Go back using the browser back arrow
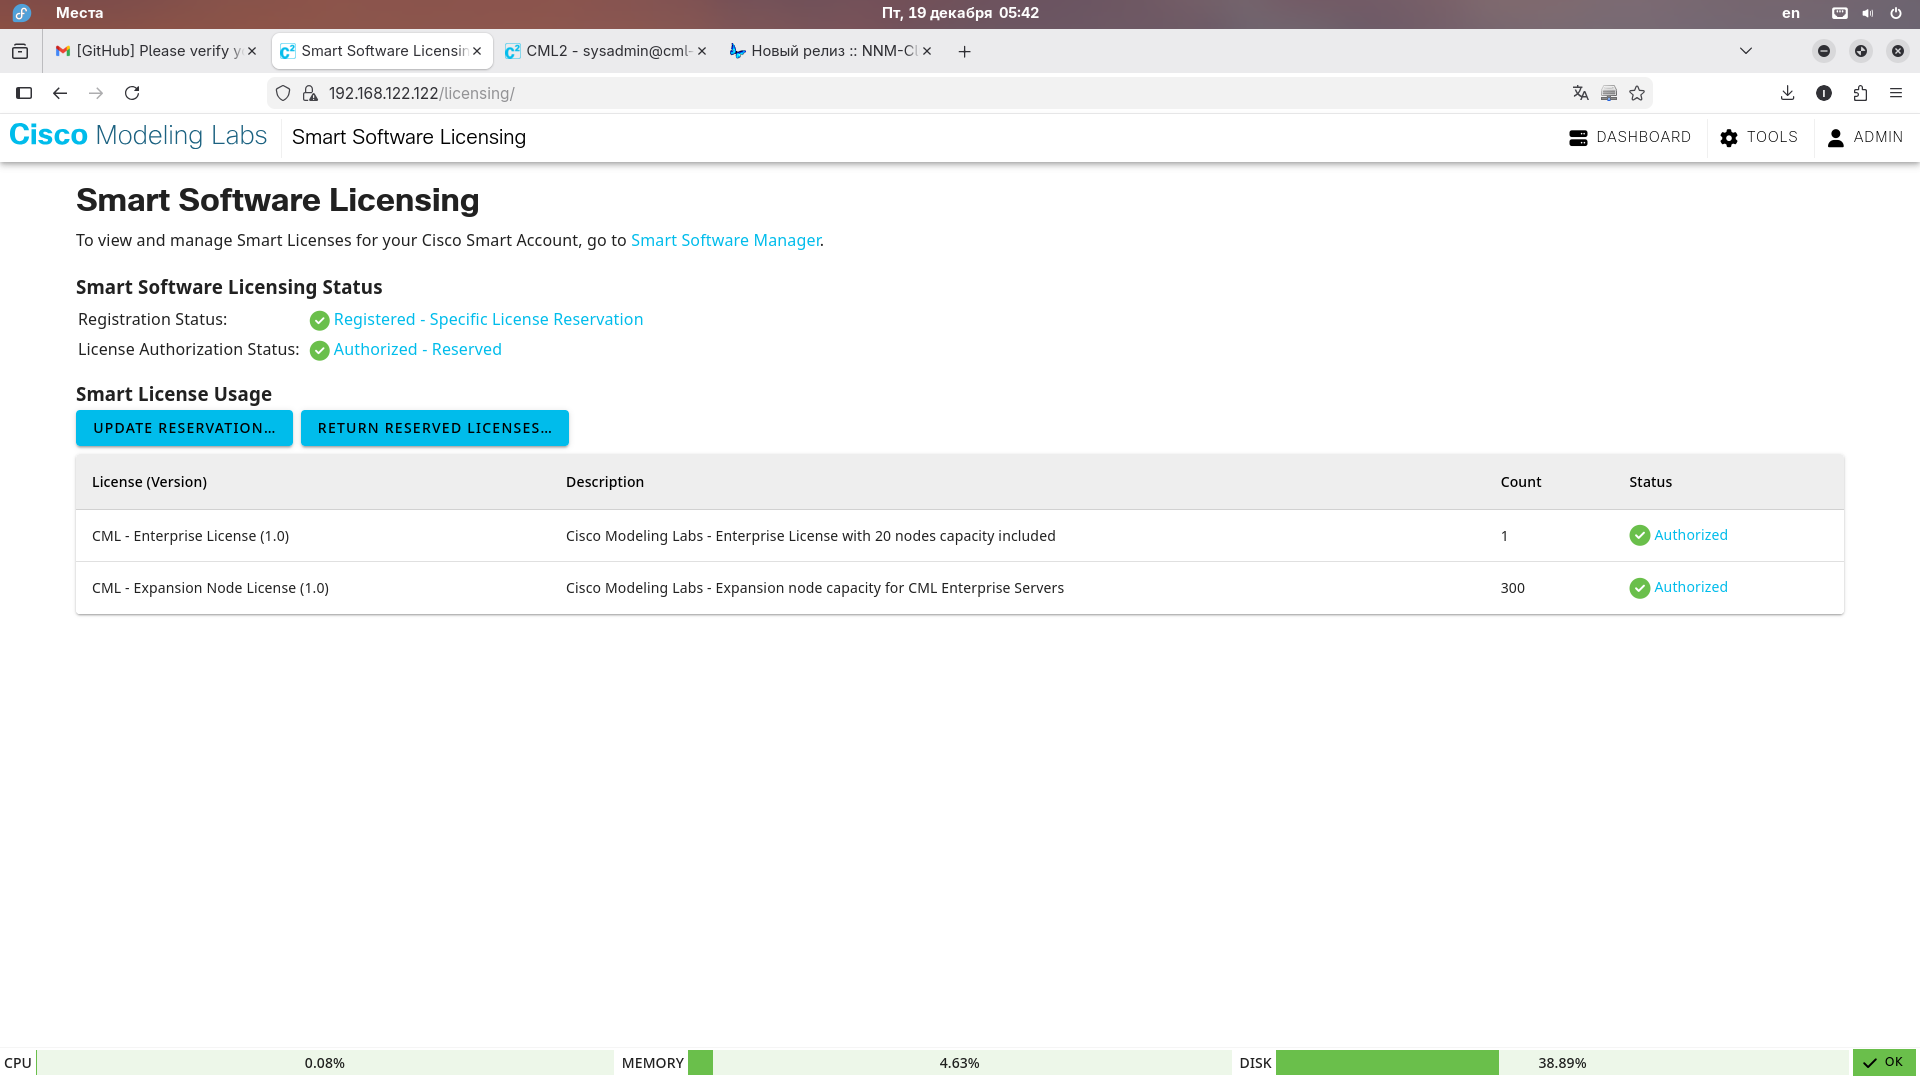1920x1076 pixels. pyautogui.click(x=60, y=93)
